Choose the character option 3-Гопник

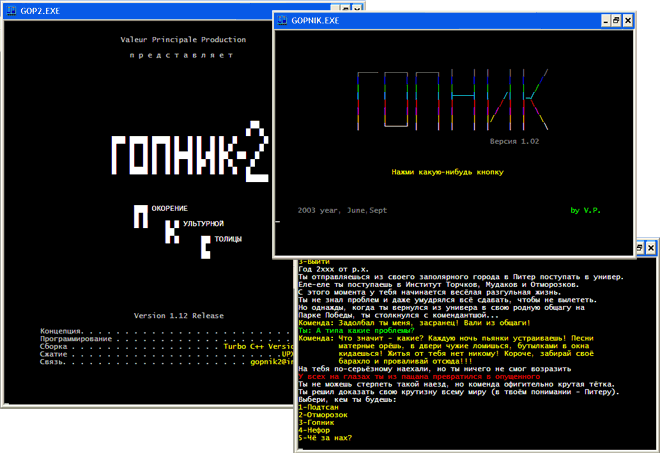pyautogui.click(x=316, y=422)
